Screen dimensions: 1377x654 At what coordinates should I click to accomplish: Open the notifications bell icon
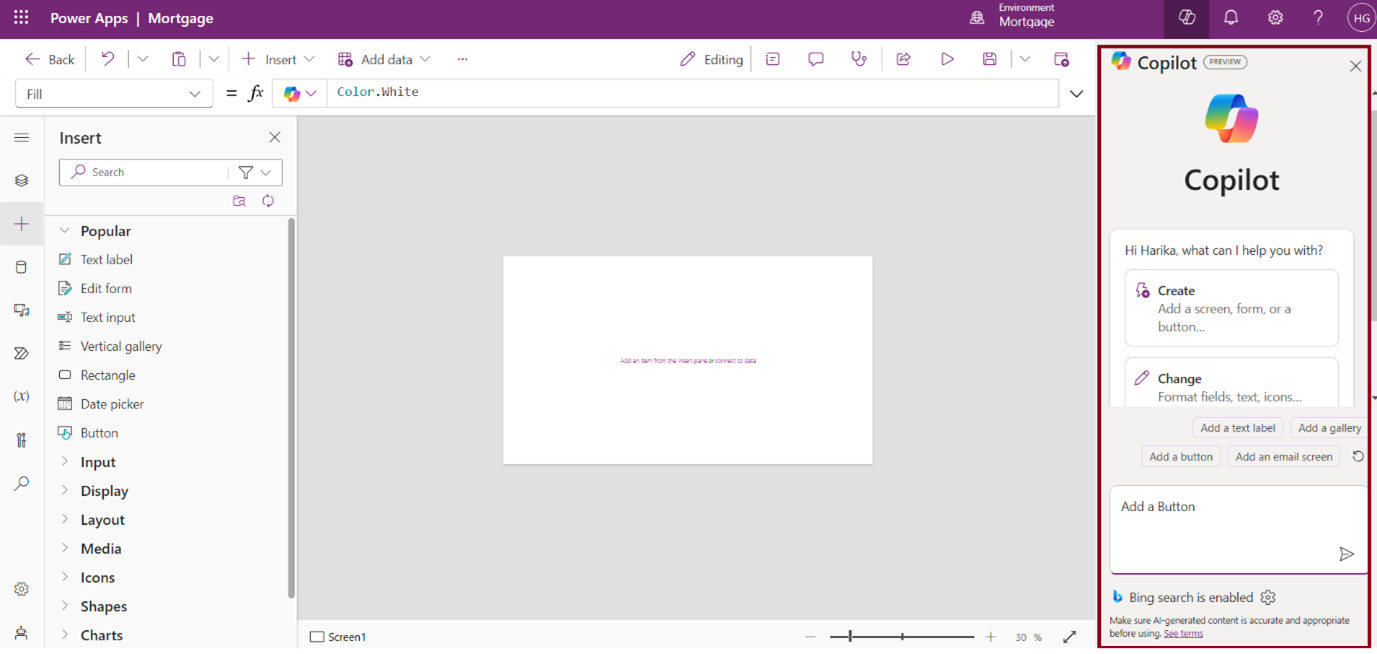click(1231, 18)
